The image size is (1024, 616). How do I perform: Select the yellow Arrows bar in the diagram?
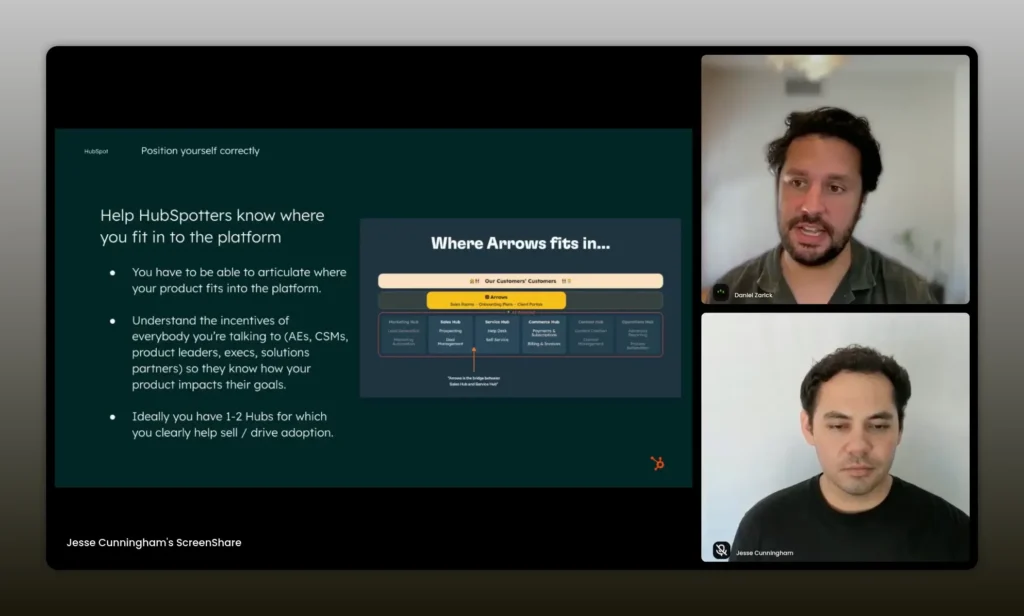click(496, 300)
